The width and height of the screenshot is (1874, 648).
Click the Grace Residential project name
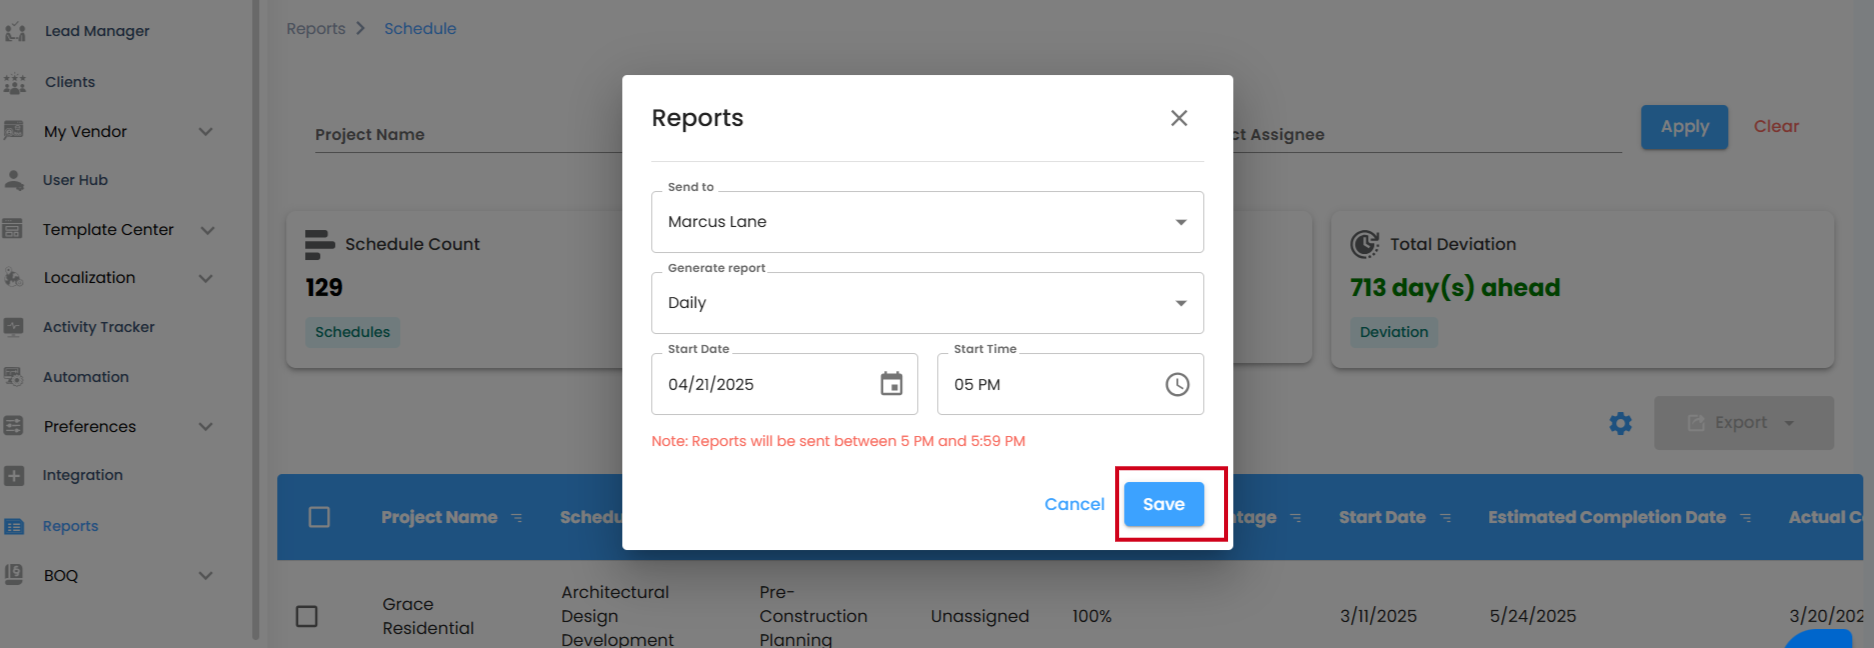428,616
